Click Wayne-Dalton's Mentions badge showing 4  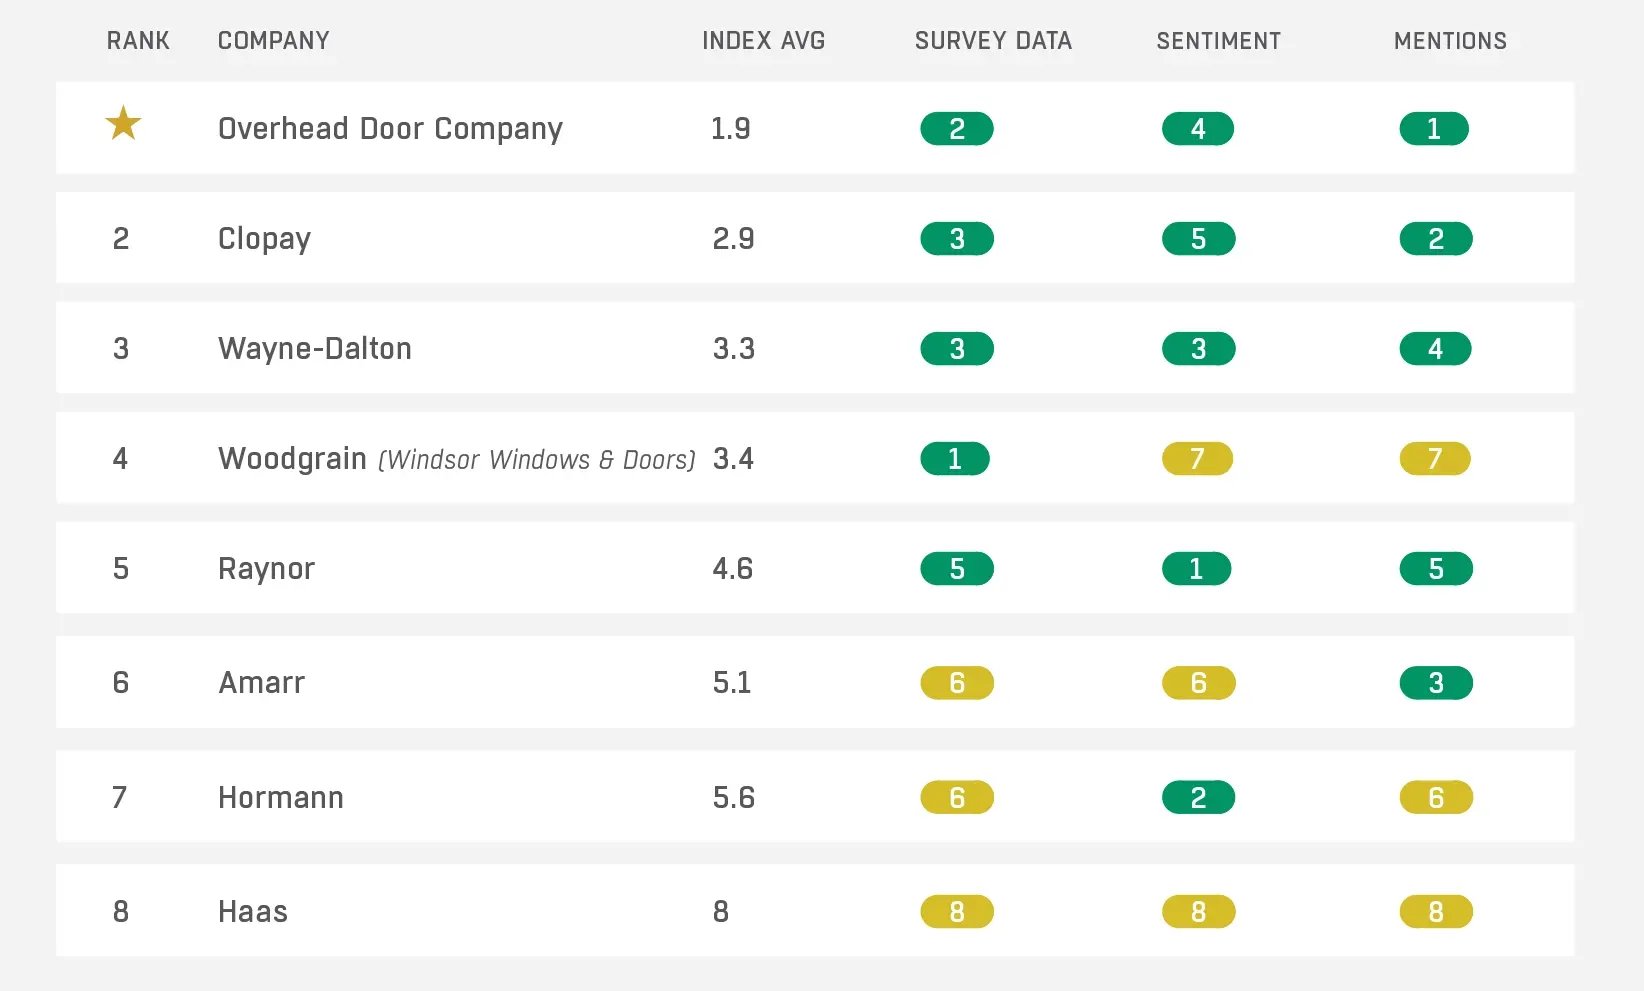[x=1435, y=349]
